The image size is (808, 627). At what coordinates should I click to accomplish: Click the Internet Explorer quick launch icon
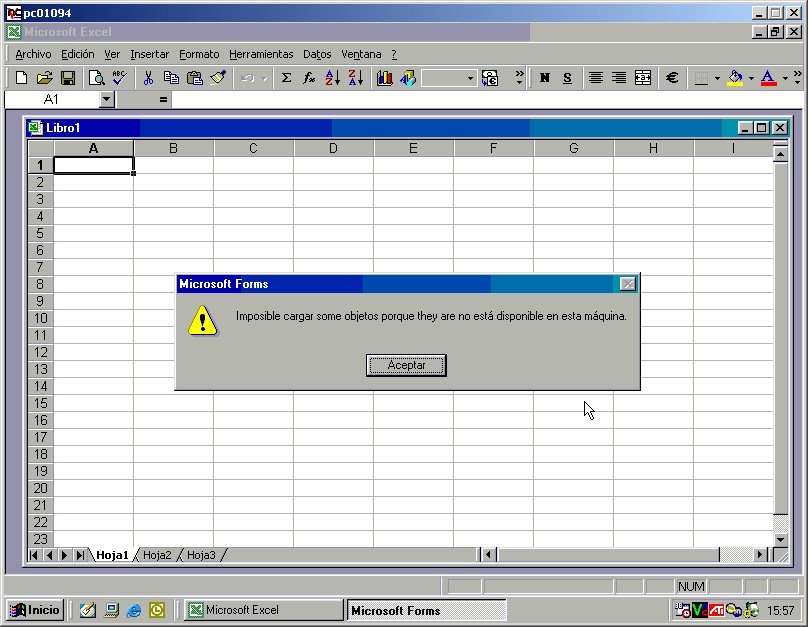coord(133,611)
